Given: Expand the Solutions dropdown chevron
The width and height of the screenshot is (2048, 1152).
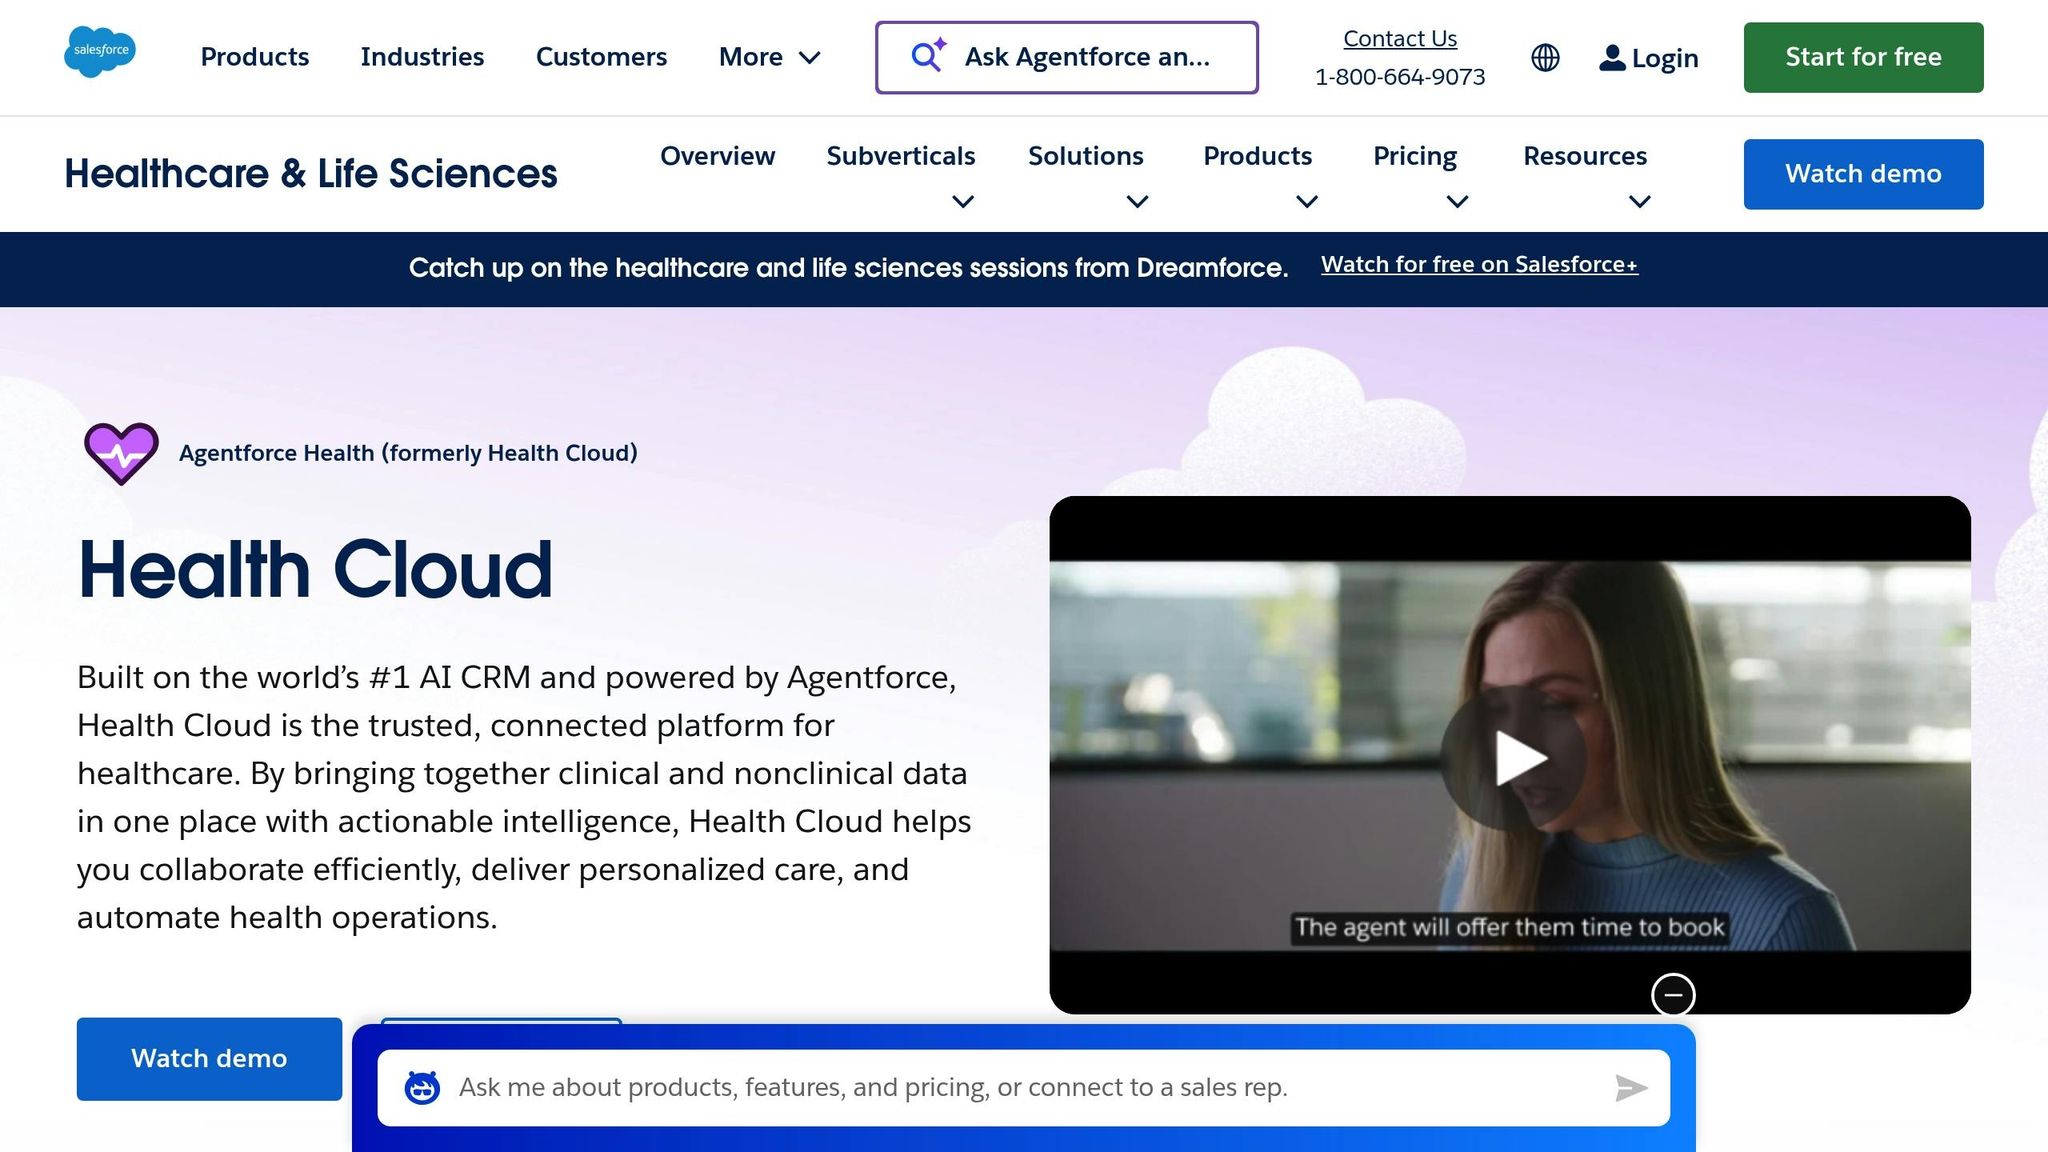Looking at the screenshot, I should pyautogui.click(x=1137, y=202).
